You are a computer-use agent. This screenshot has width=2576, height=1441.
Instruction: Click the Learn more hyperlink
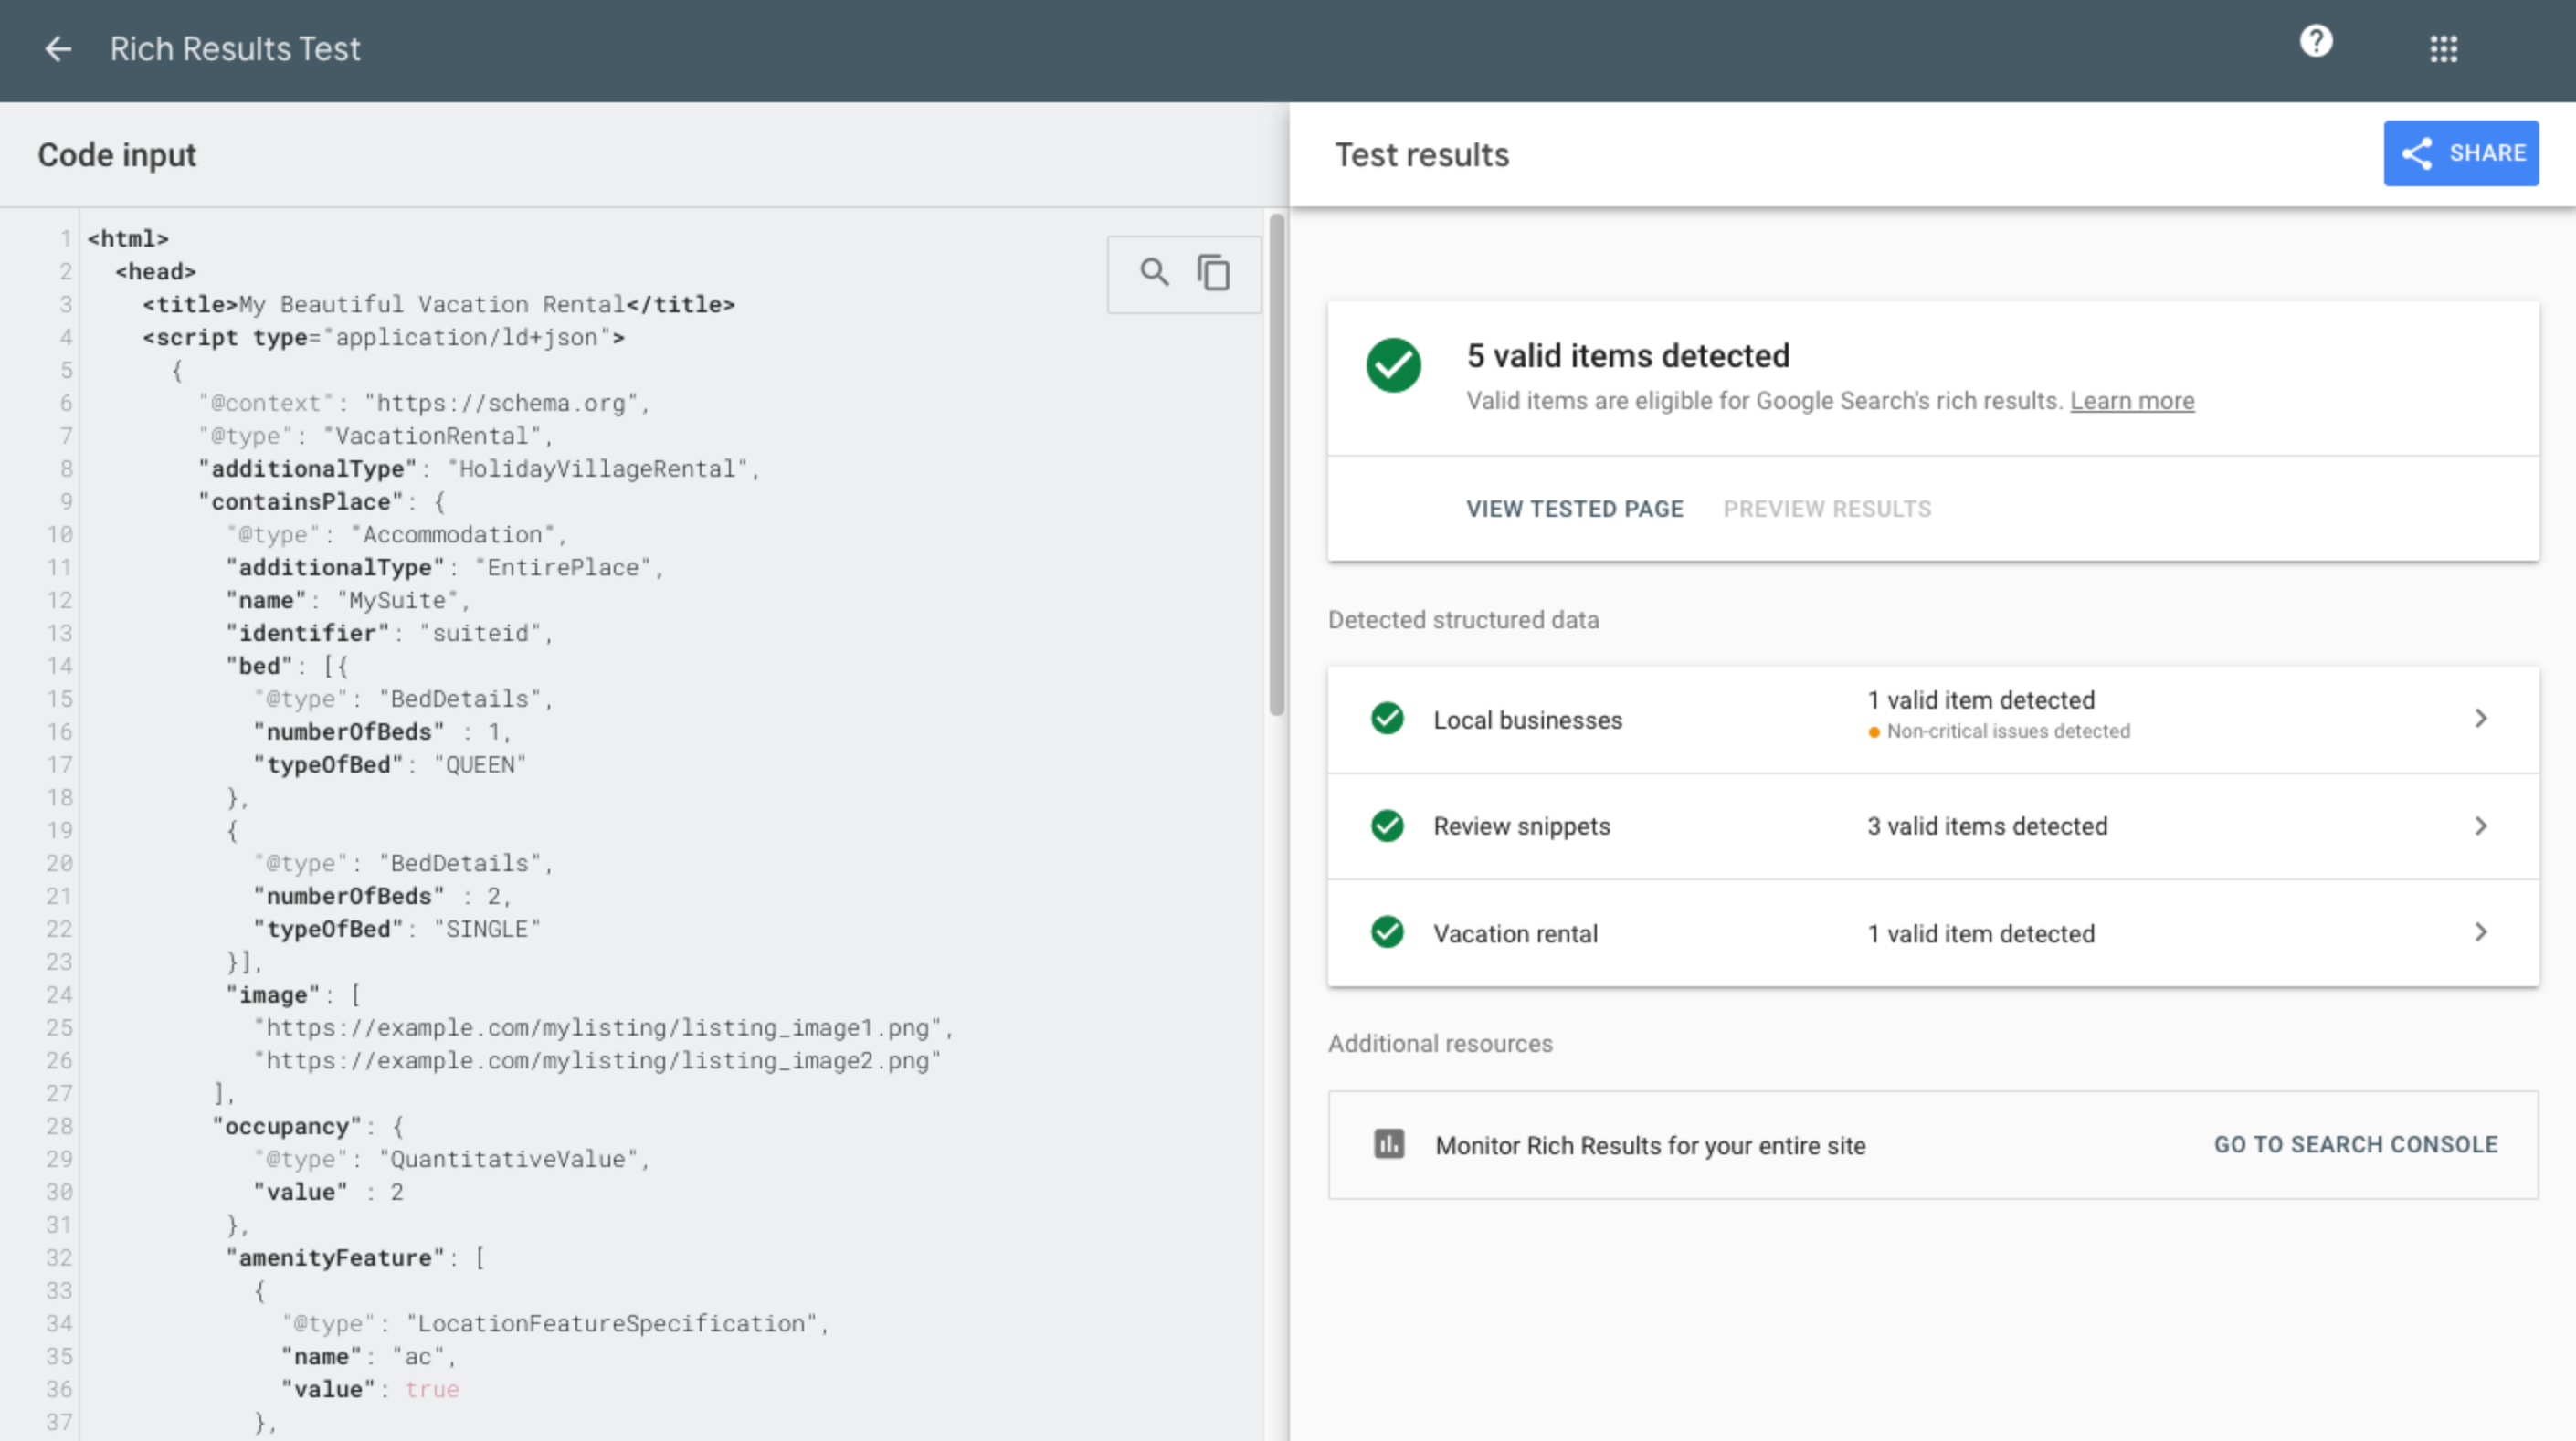click(x=2130, y=400)
